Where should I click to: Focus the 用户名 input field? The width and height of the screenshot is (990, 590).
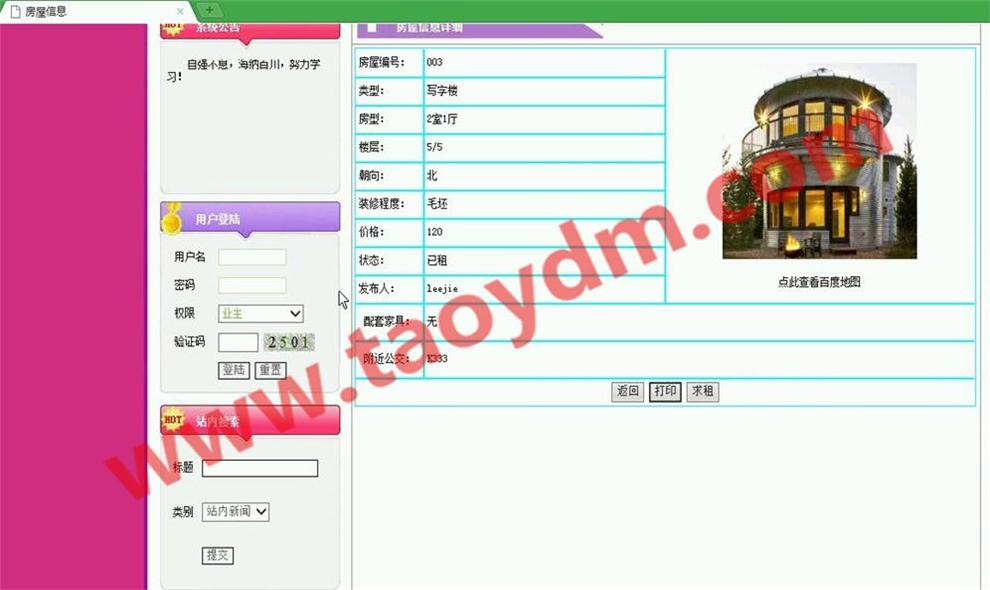click(252, 257)
